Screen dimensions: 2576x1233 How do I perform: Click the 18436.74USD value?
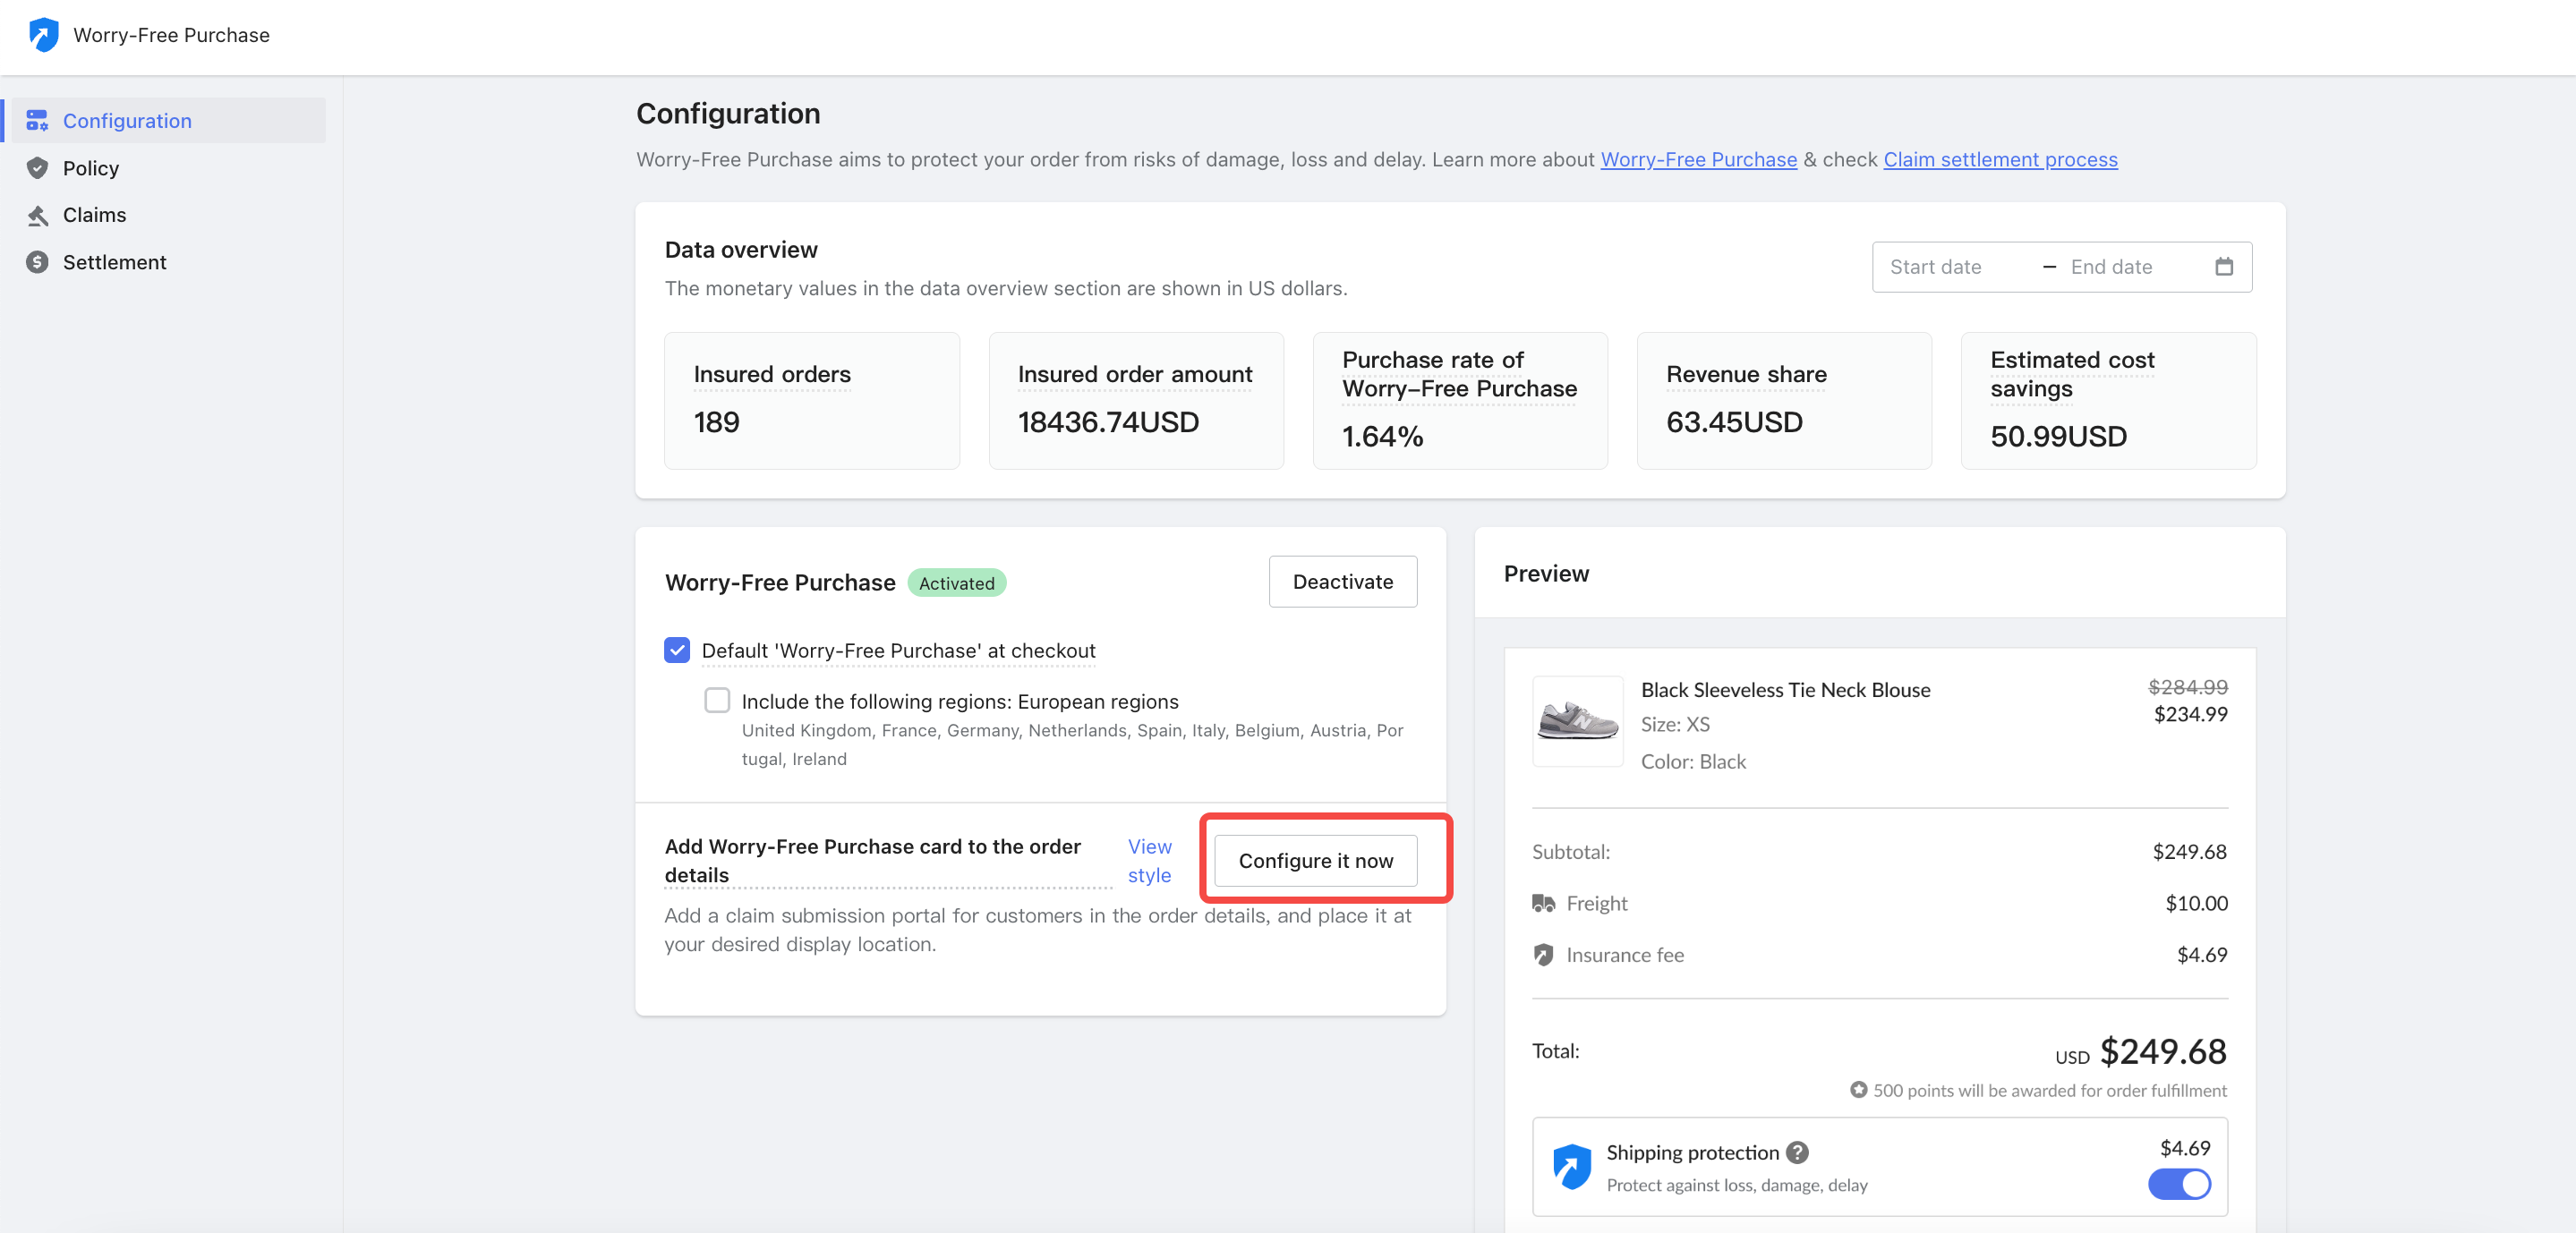coord(1108,422)
